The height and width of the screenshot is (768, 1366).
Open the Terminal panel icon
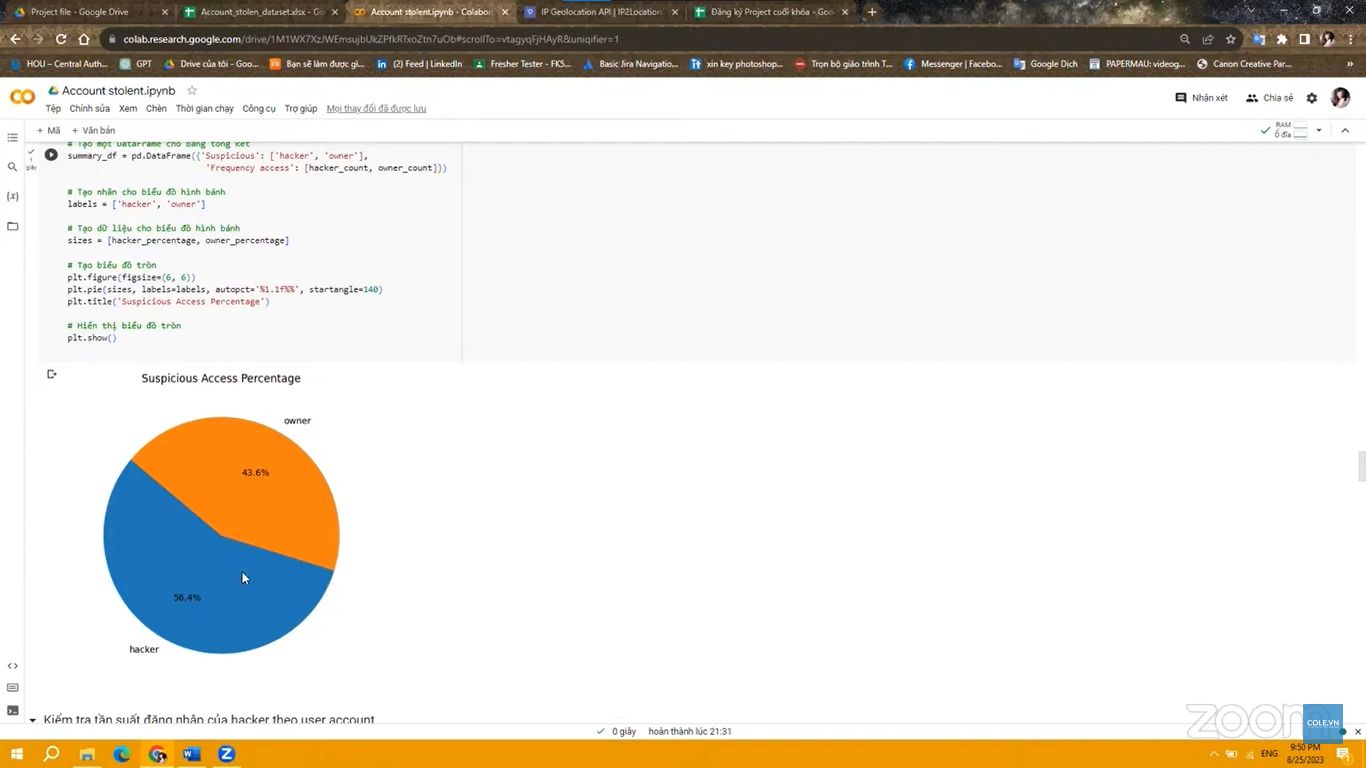point(13,711)
